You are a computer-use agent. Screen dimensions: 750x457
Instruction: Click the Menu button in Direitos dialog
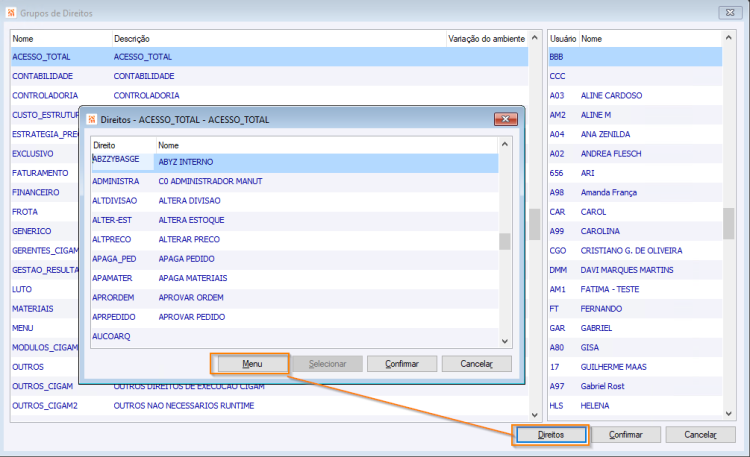(252, 364)
